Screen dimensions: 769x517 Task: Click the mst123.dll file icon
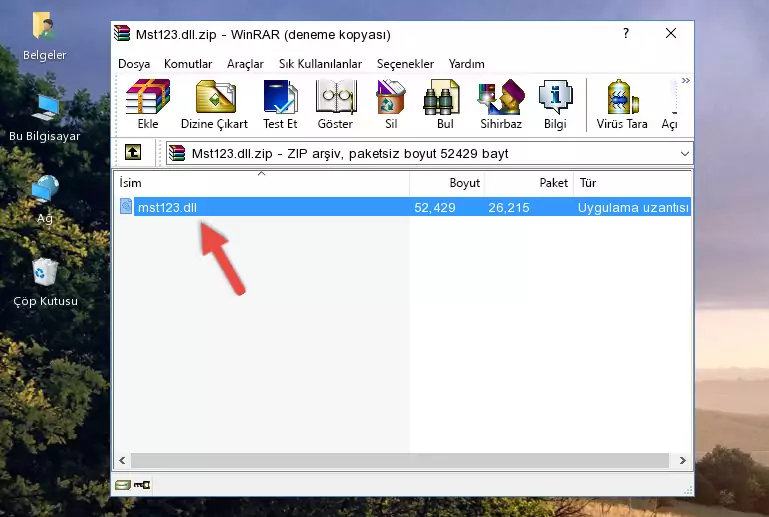(x=126, y=207)
